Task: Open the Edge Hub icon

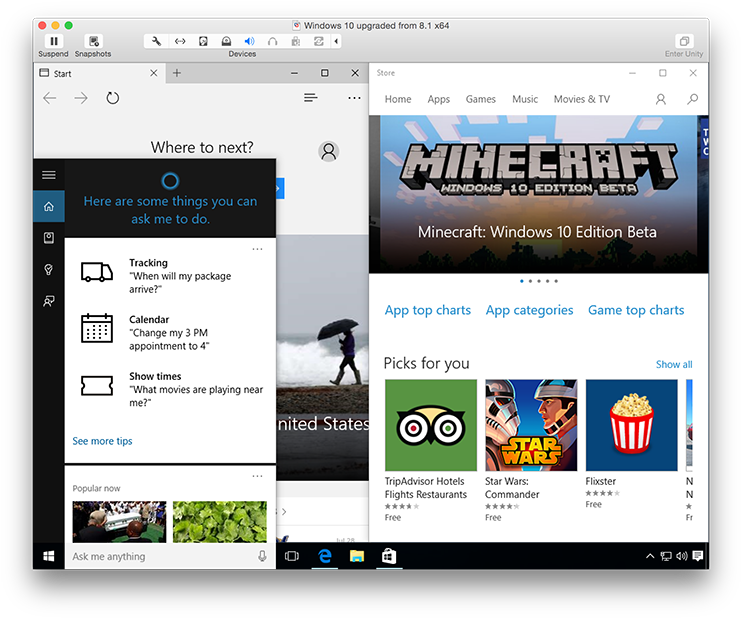Action: [310, 97]
